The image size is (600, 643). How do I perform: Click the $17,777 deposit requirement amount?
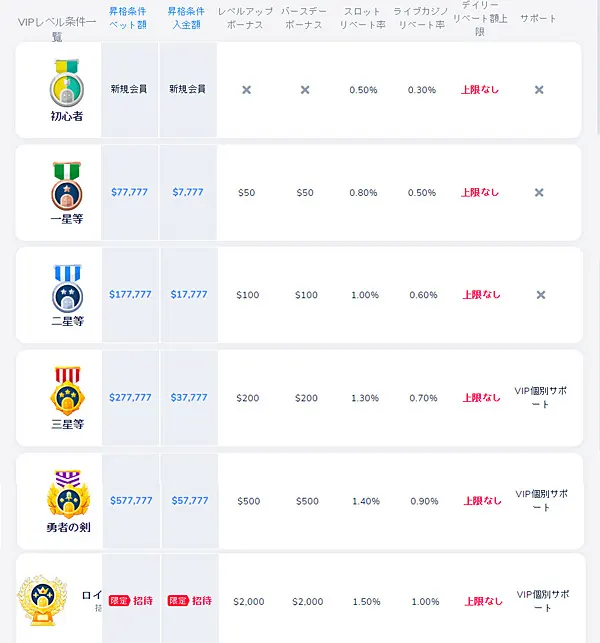(189, 295)
